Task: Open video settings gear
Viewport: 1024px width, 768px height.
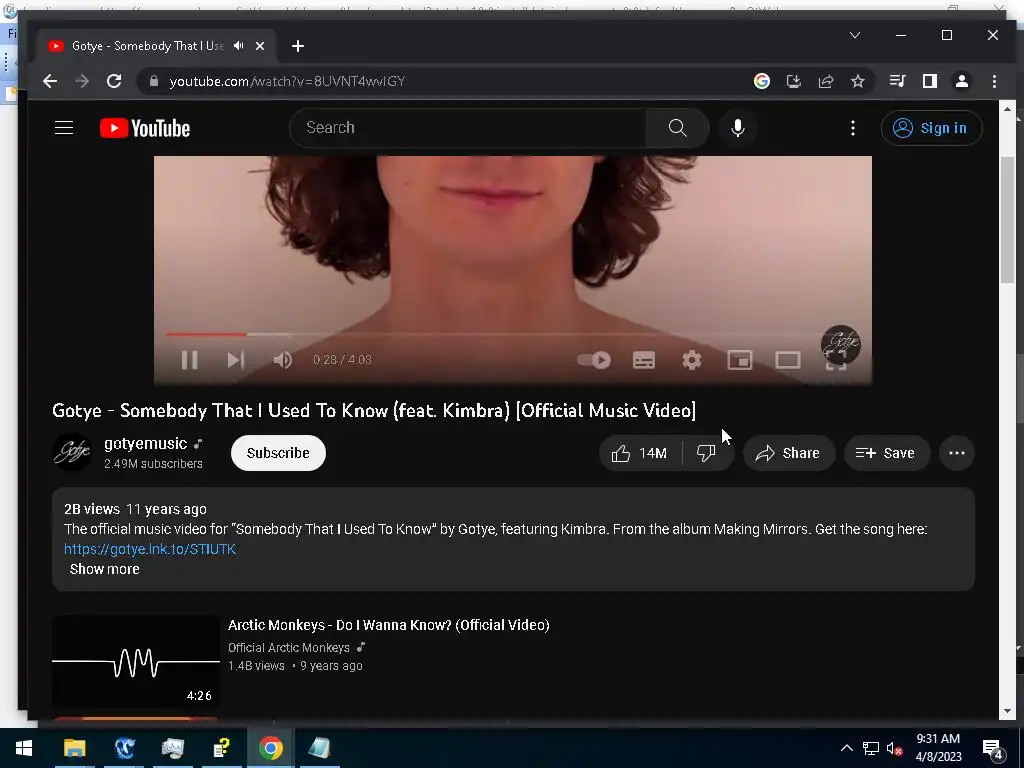Action: click(x=692, y=360)
